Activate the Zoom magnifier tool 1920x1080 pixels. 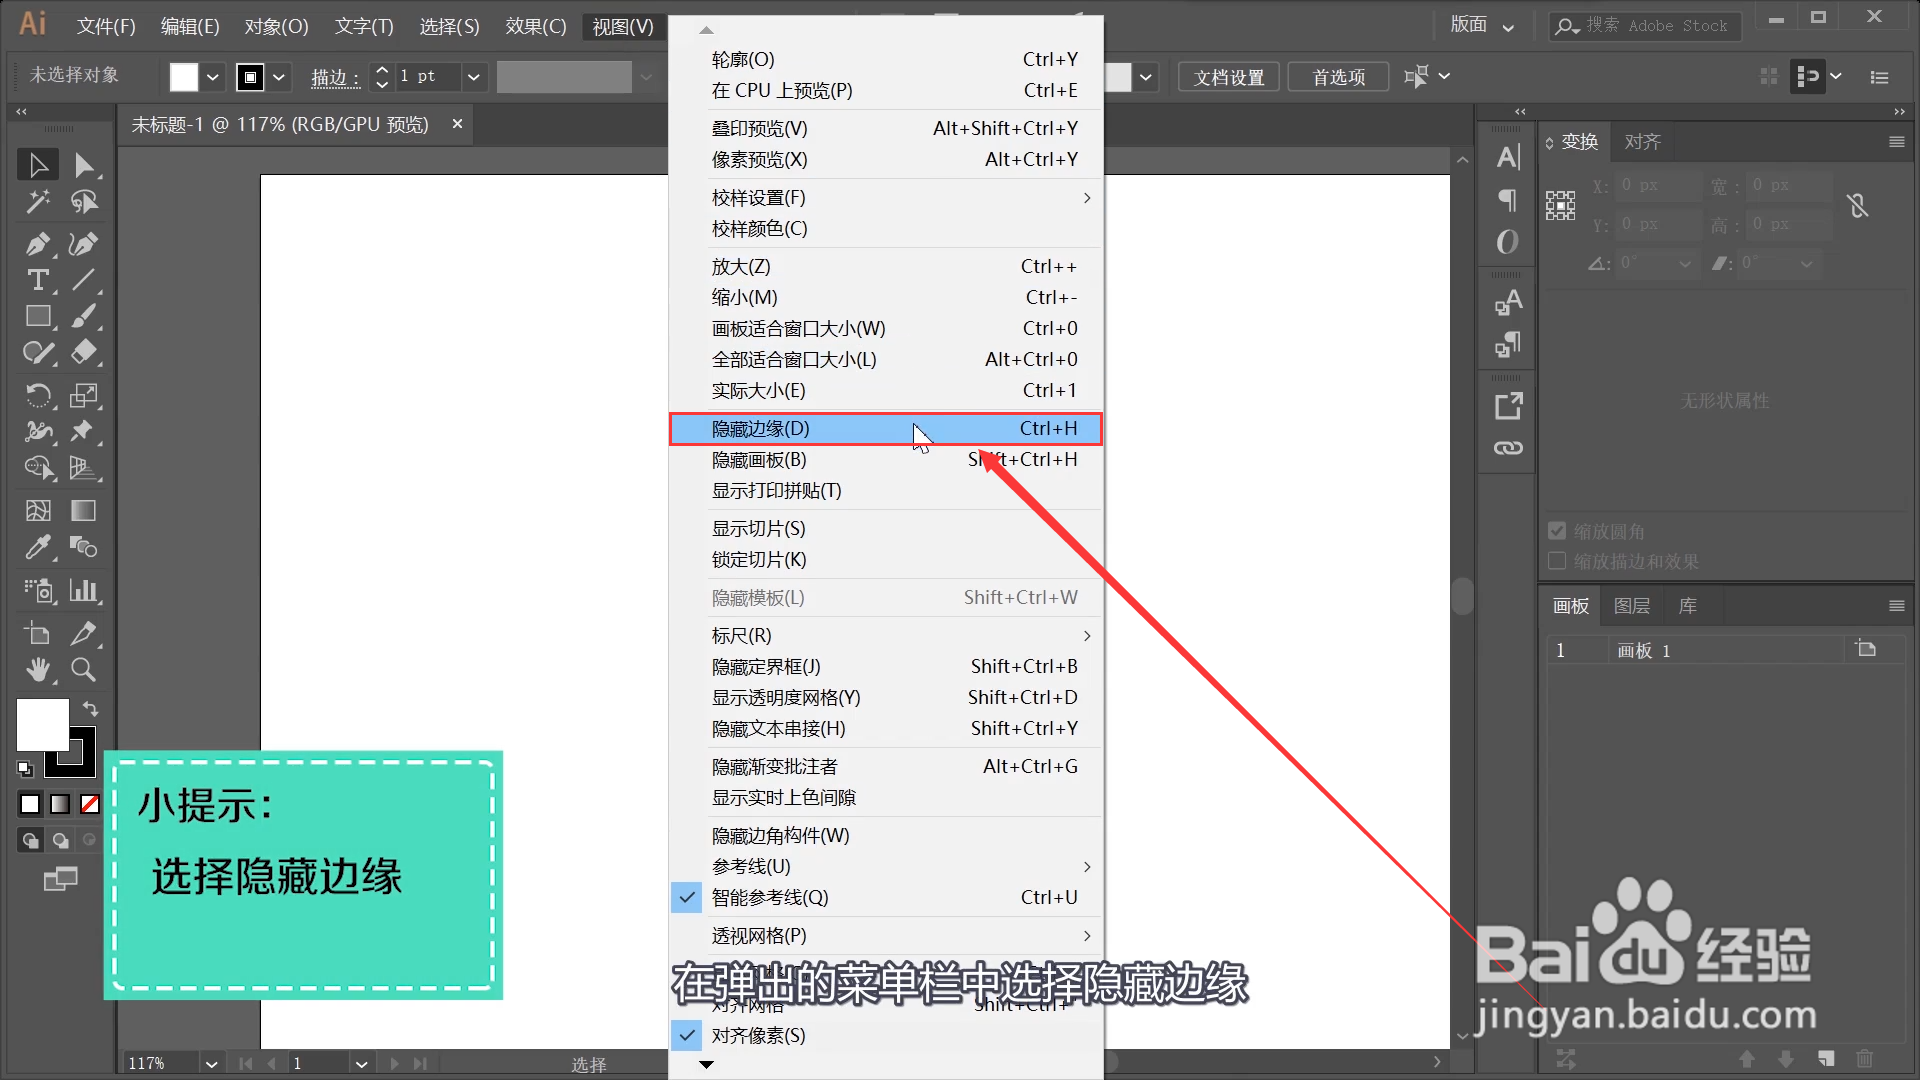coord(83,670)
